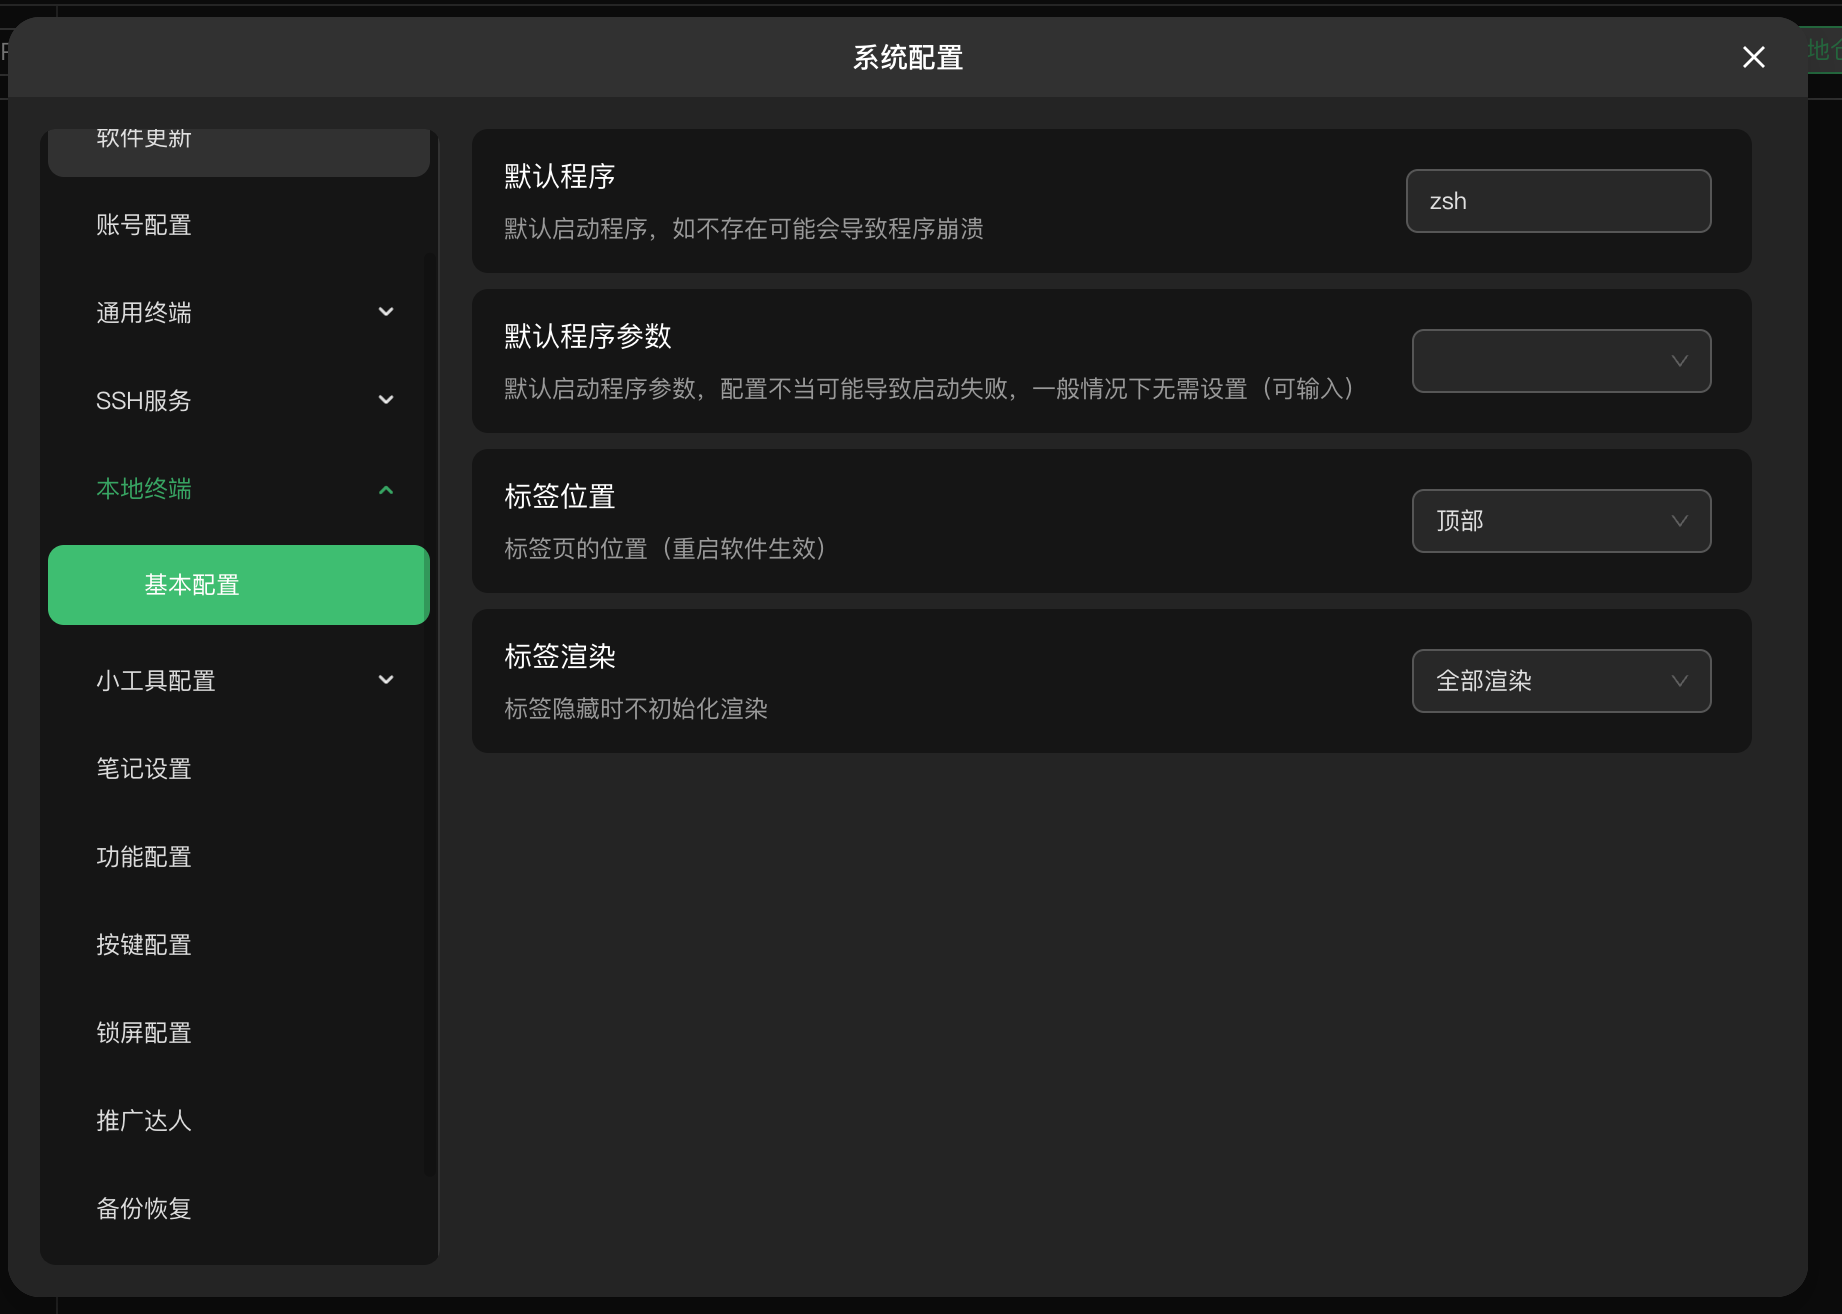Screen dimensions: 1842x1314
Task: 选择侧边栏的「软件更新」配置项
Action: [144, 140]
